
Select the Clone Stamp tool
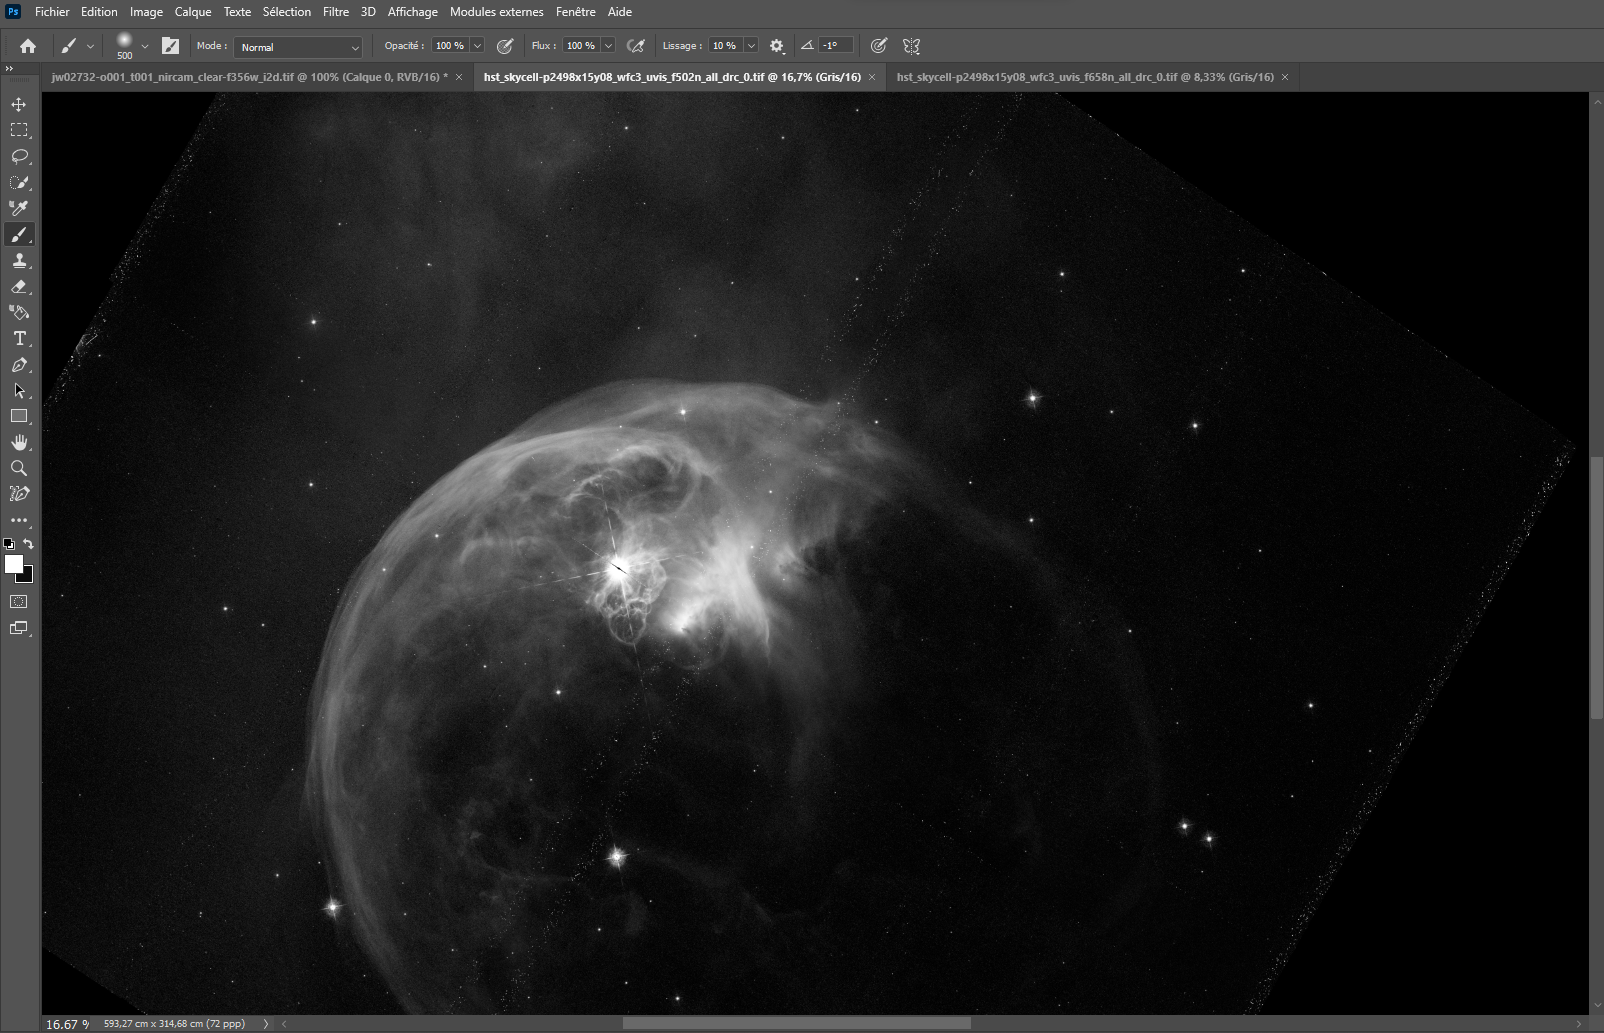point(19,260)
